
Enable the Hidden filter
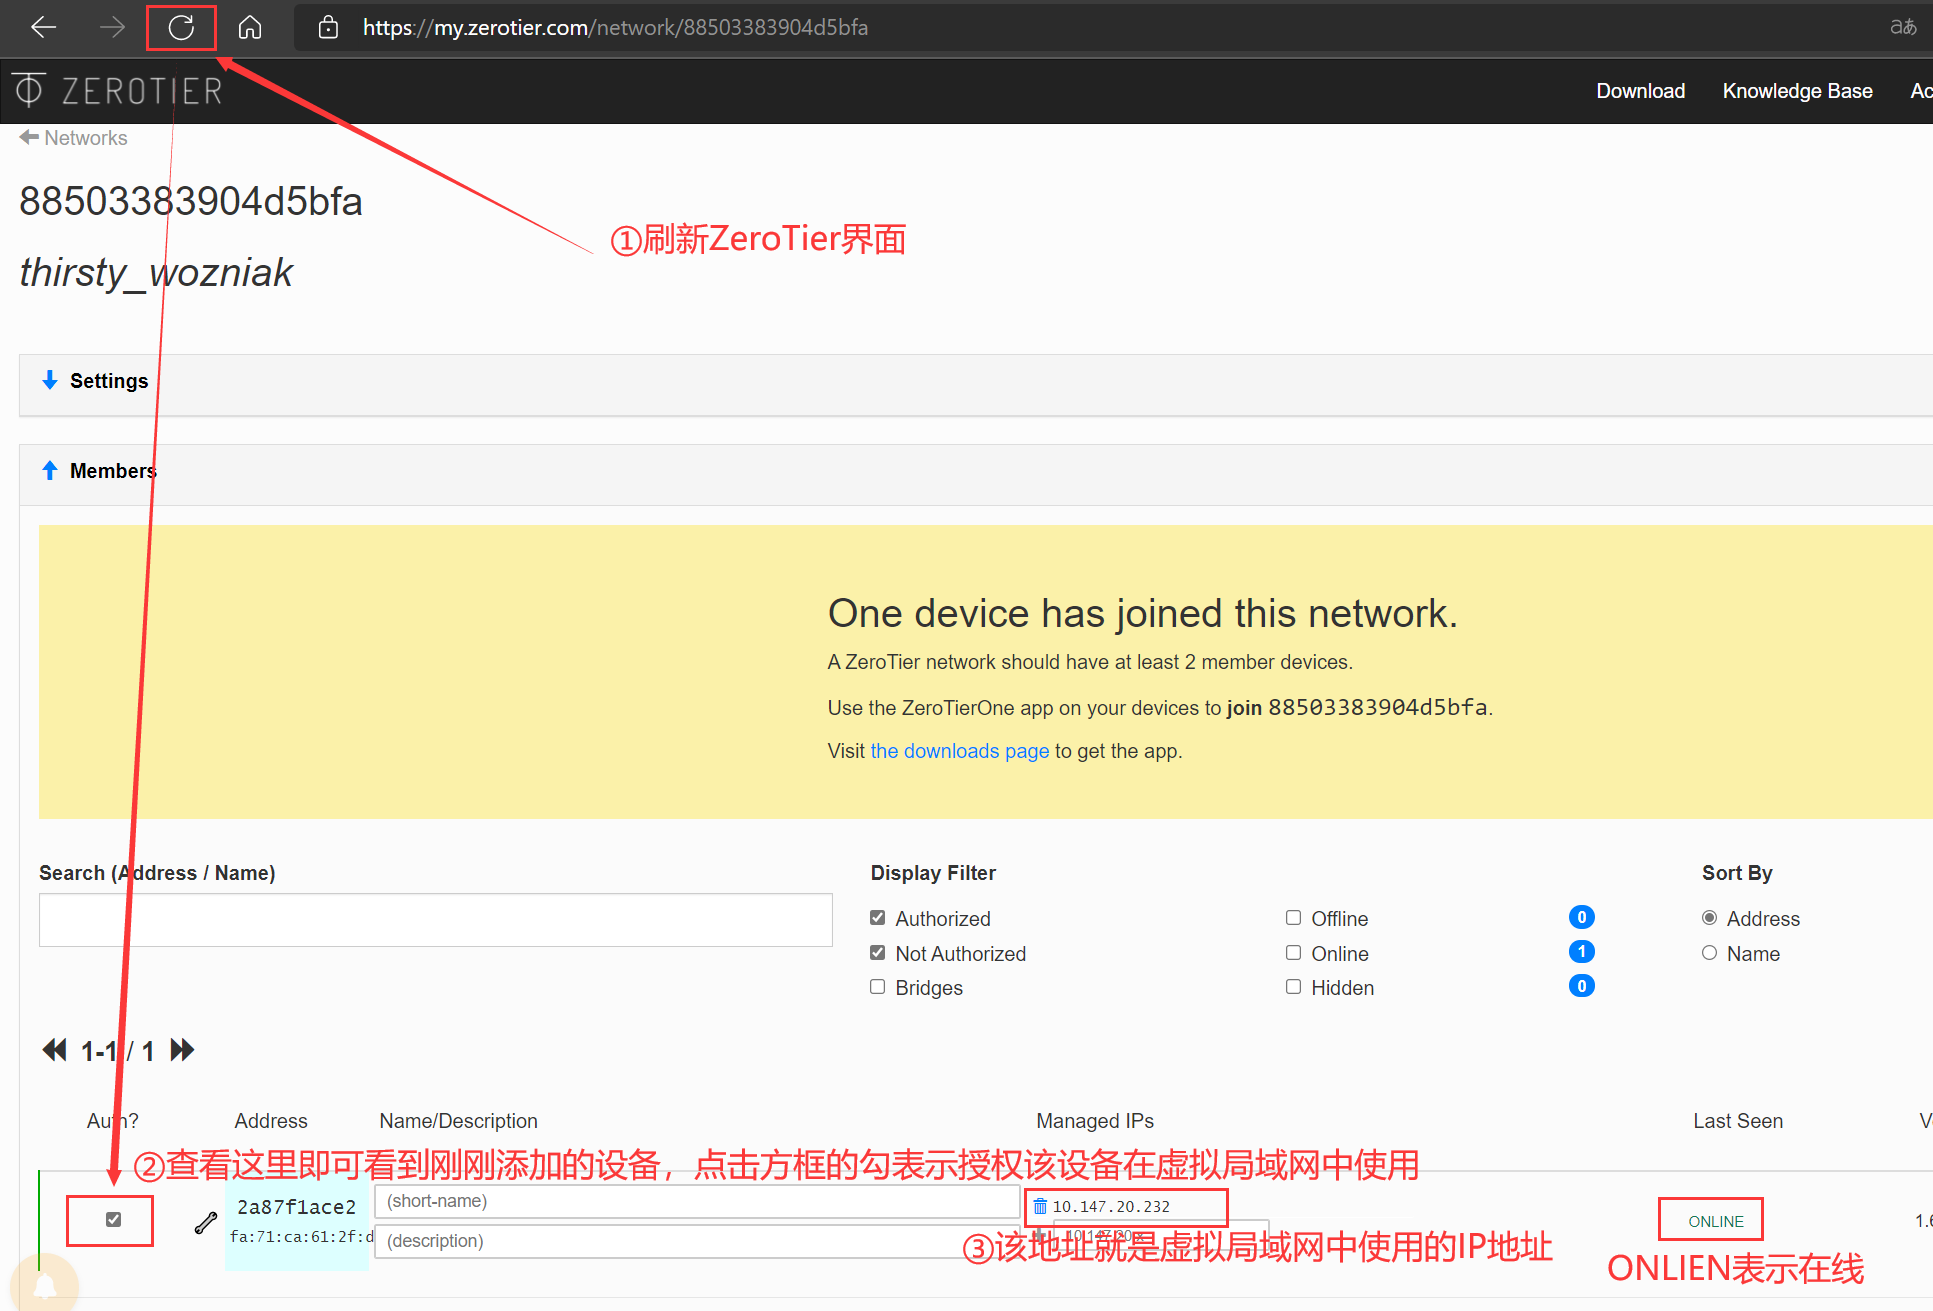[x=1293, y=987]
